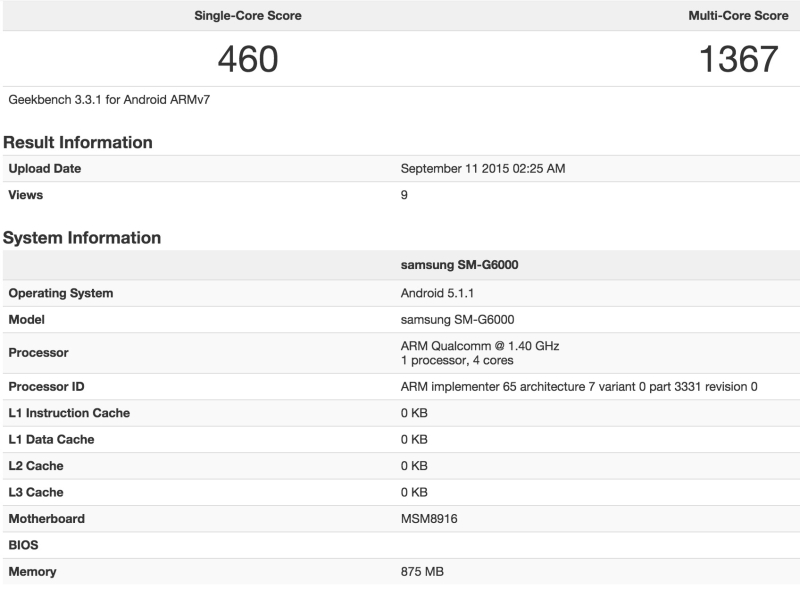Click the Upload Date row label
This screenshot has width=800, height=590.
point(45,169)
